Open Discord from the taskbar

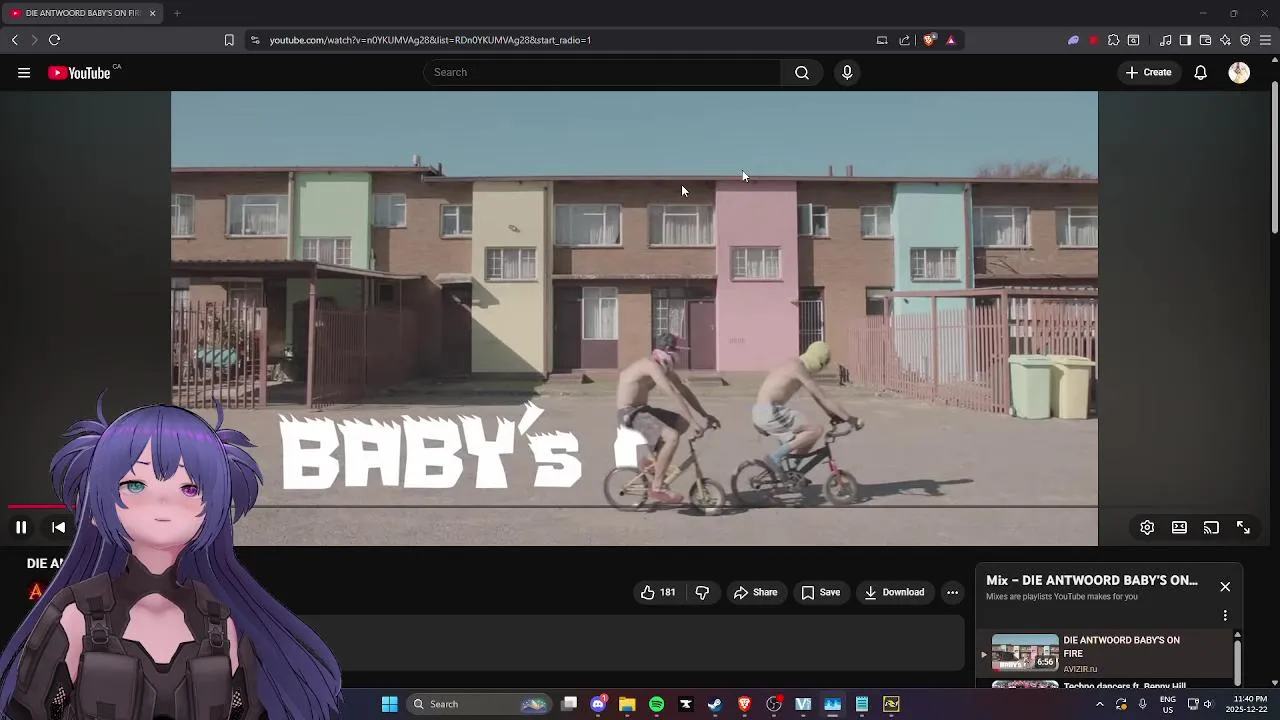(598, 704)
